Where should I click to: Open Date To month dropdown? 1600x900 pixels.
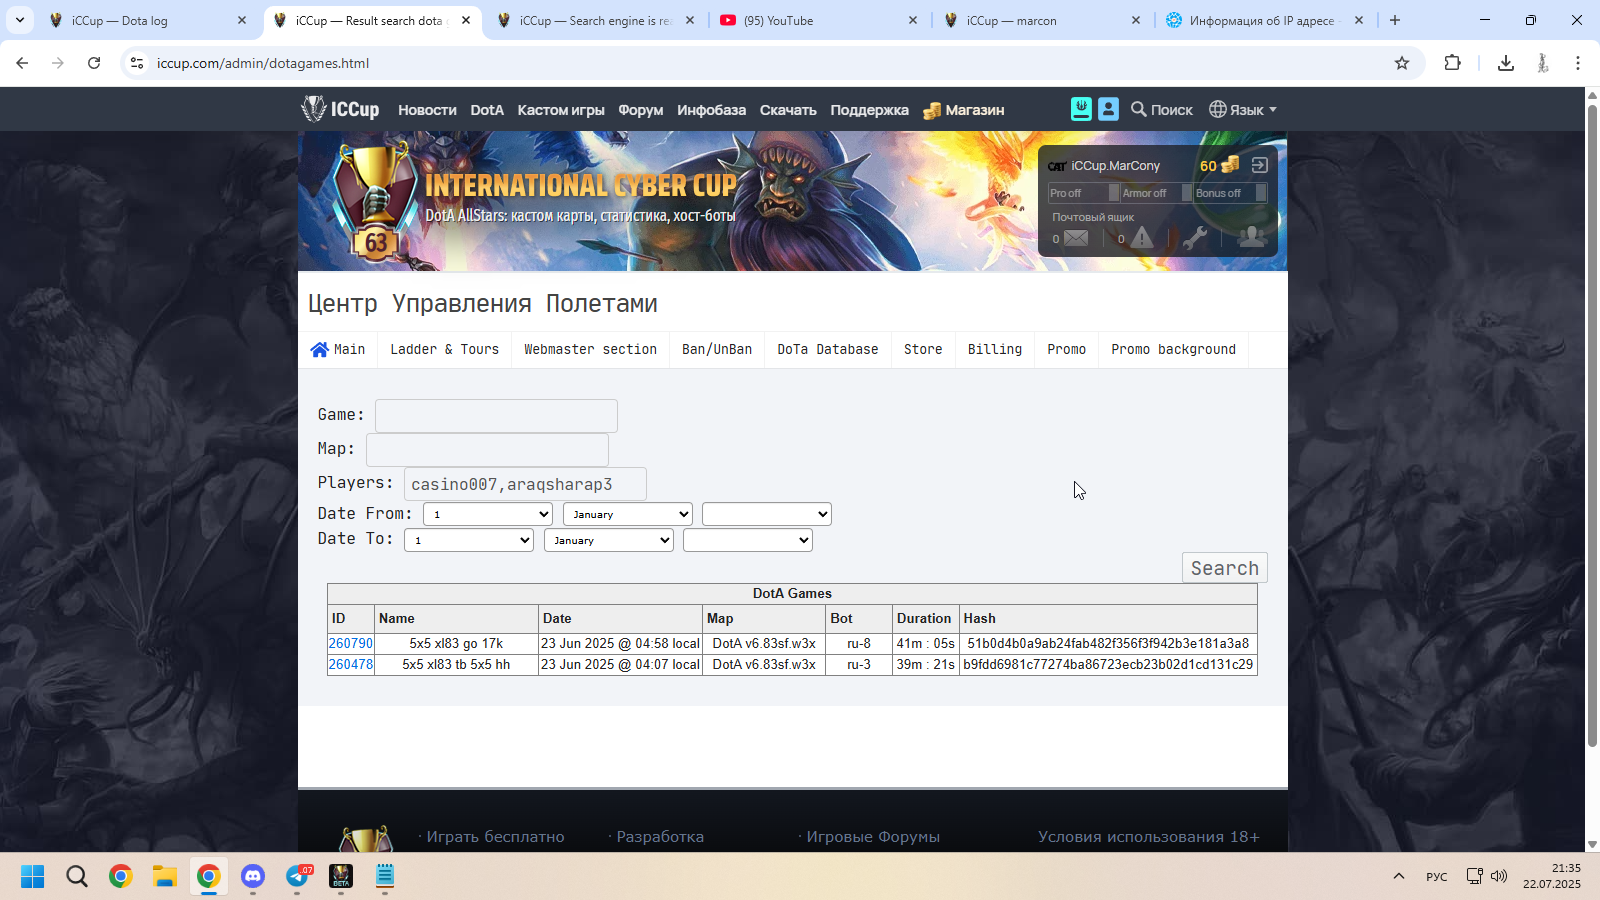[x=609, y=540]
